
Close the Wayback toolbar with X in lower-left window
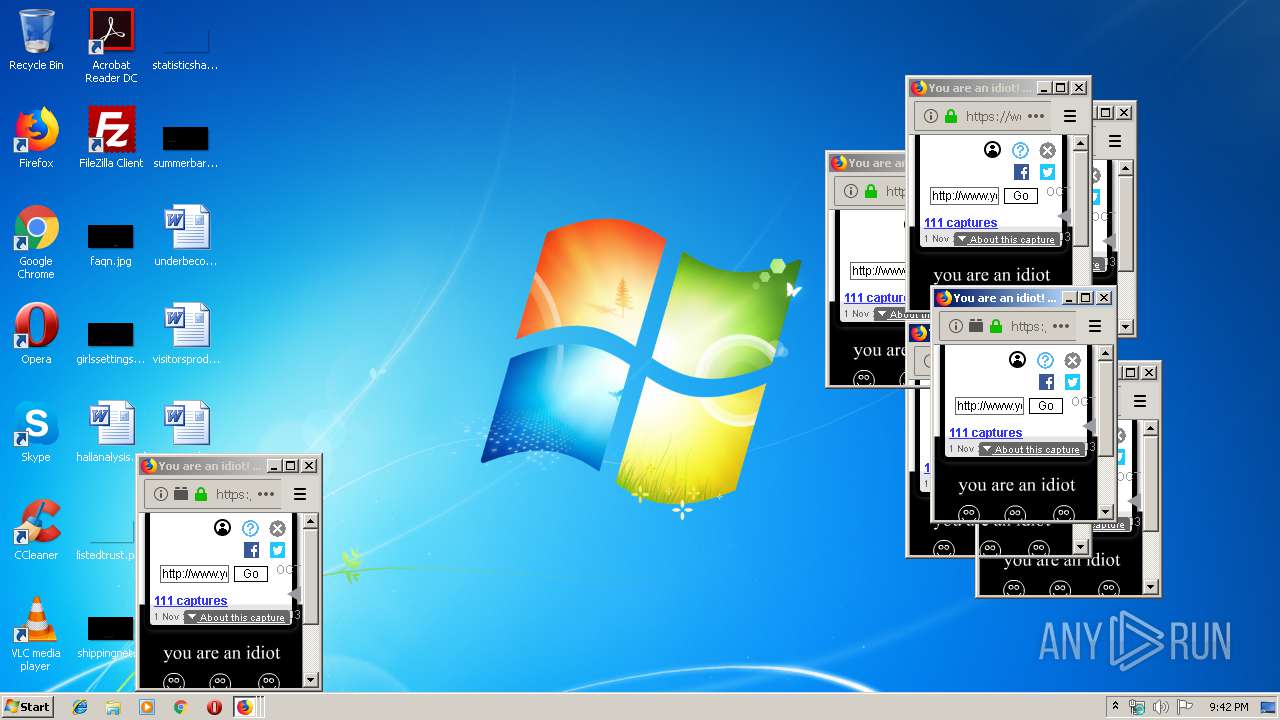pyautogui.click(x=277, y=528)
